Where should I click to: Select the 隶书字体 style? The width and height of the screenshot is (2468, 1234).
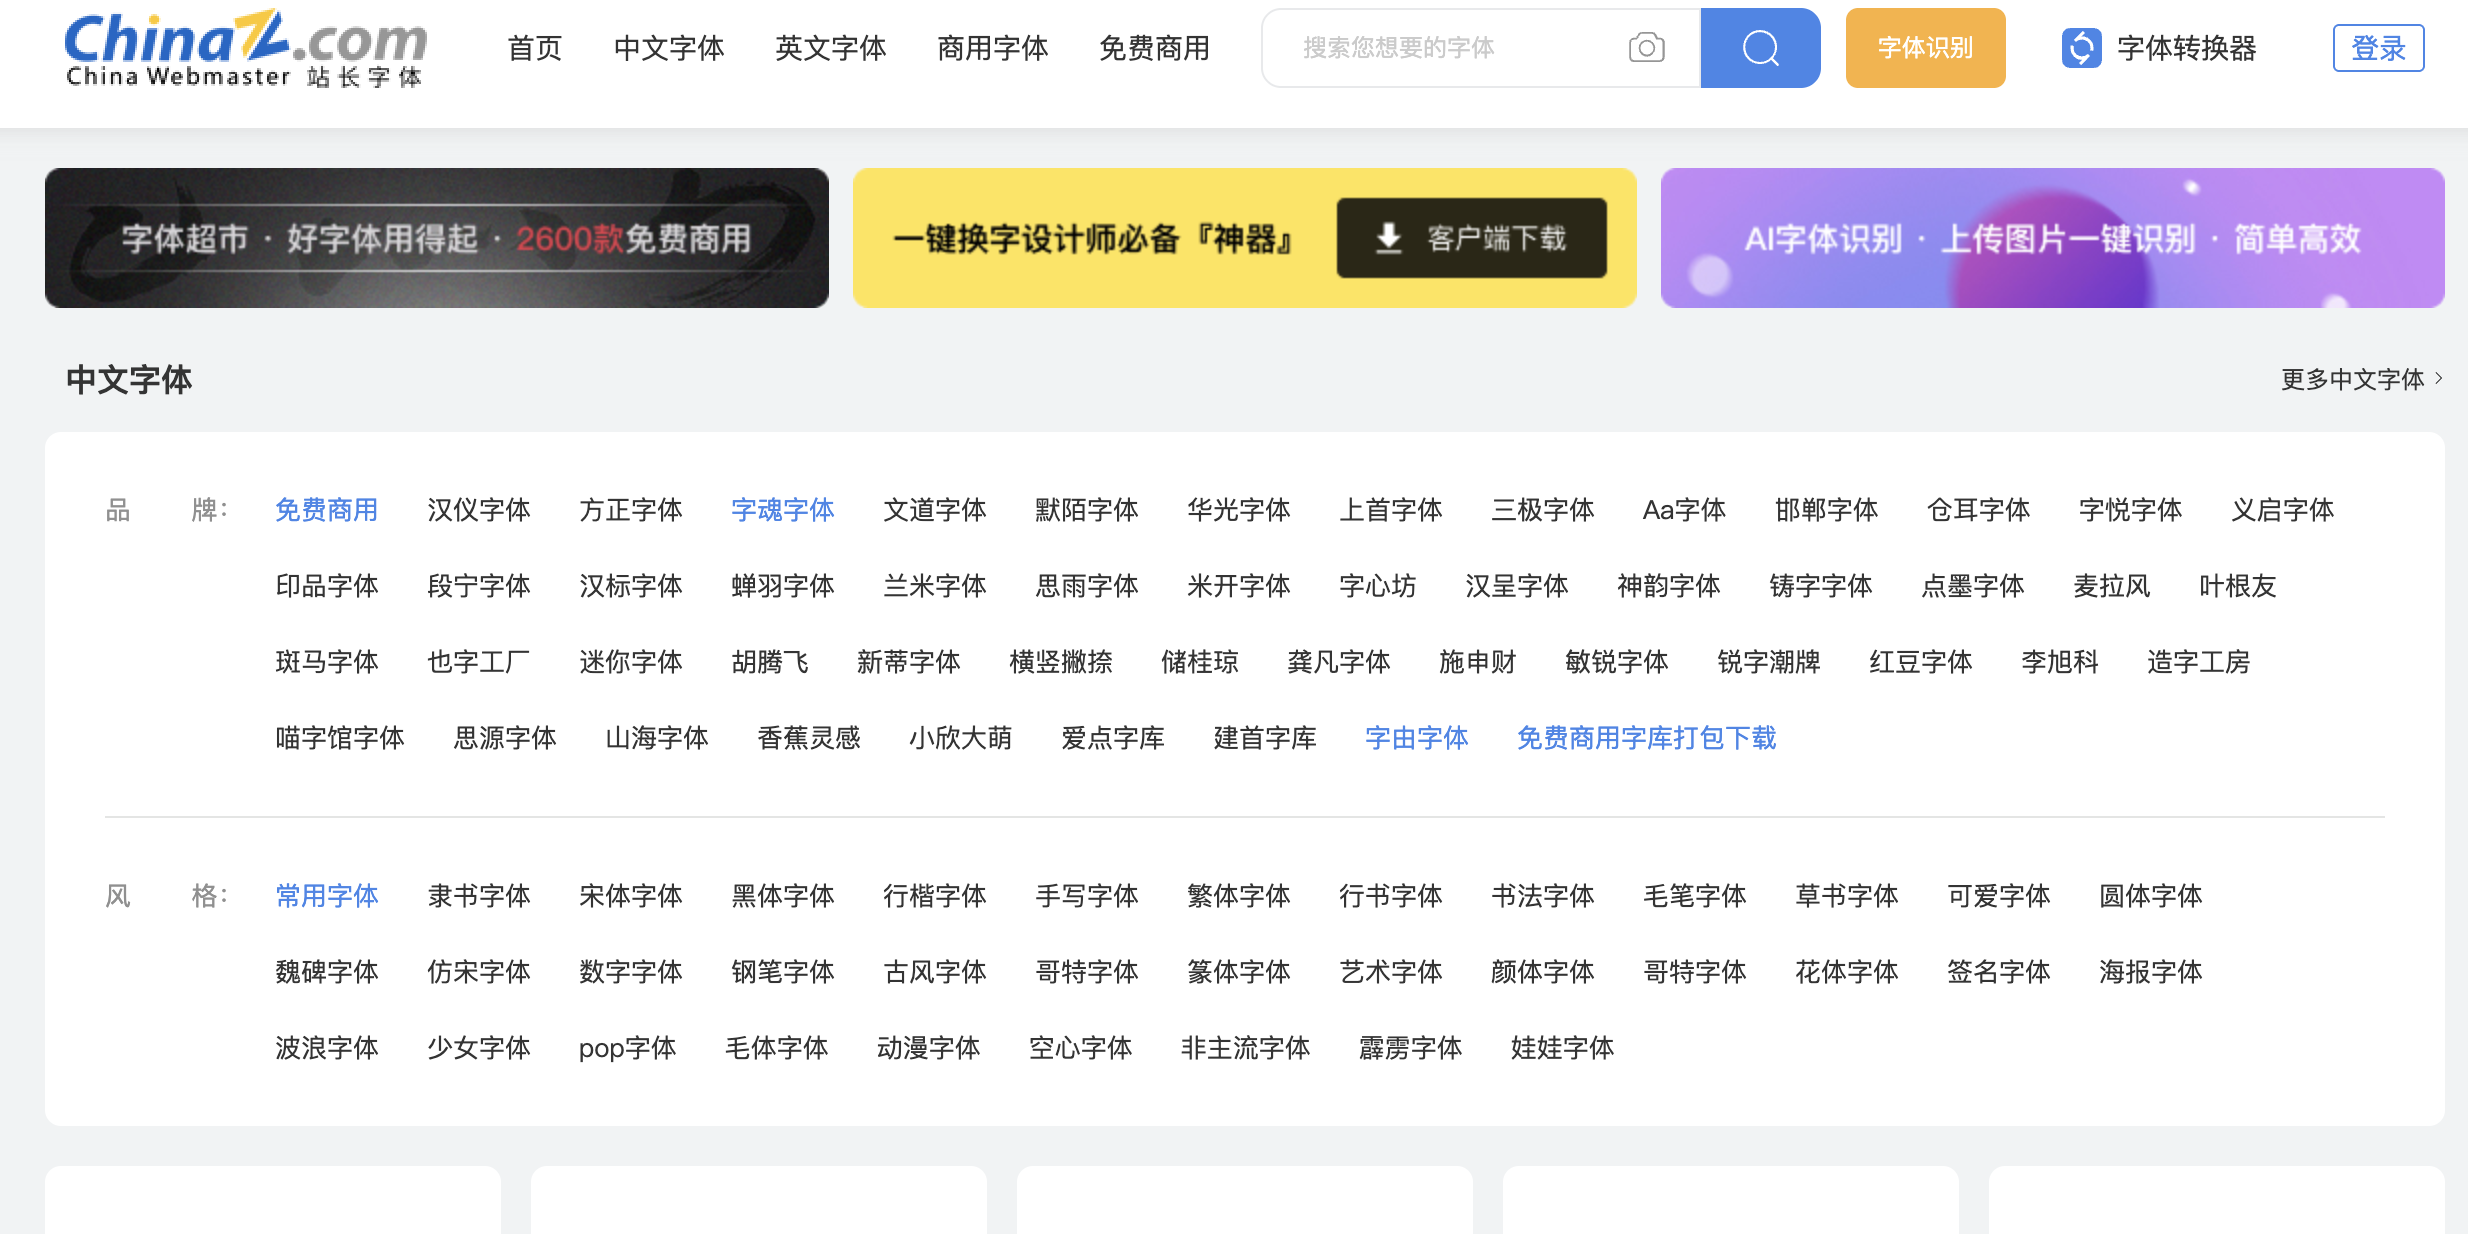click(x=479, y=896)
